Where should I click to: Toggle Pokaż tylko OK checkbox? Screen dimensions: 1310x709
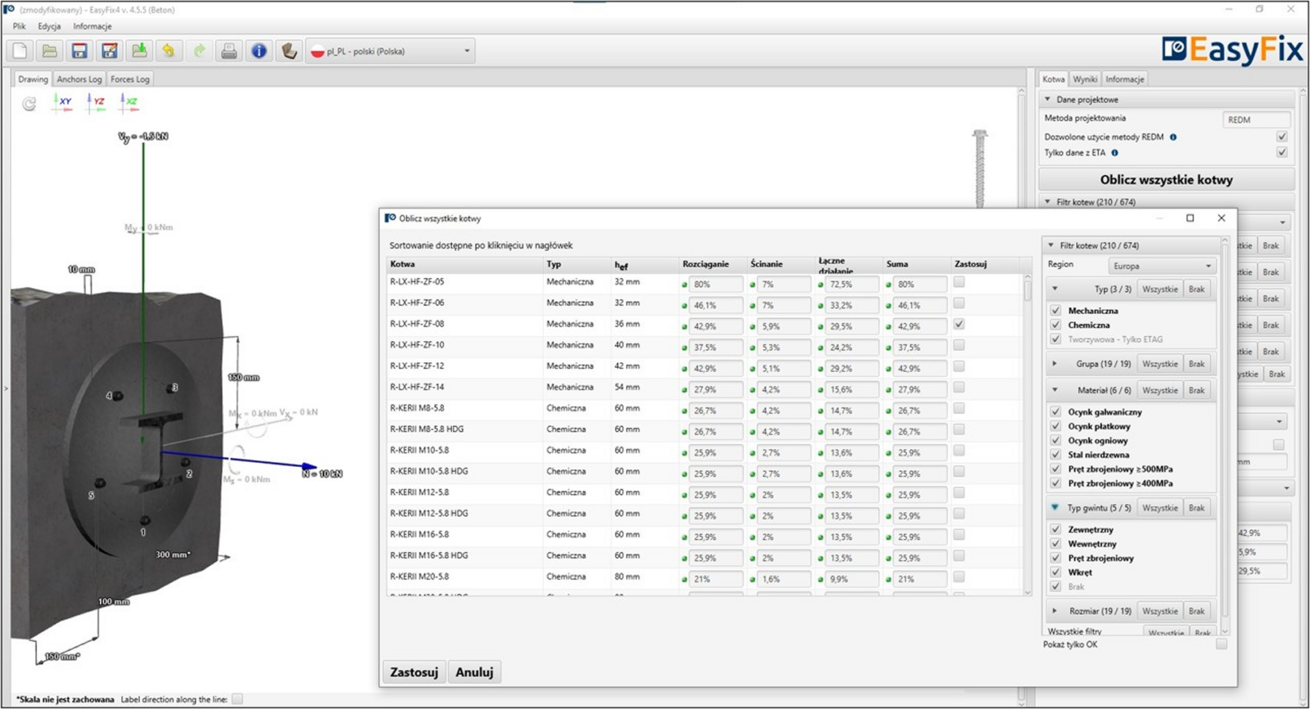(1221, 645)
